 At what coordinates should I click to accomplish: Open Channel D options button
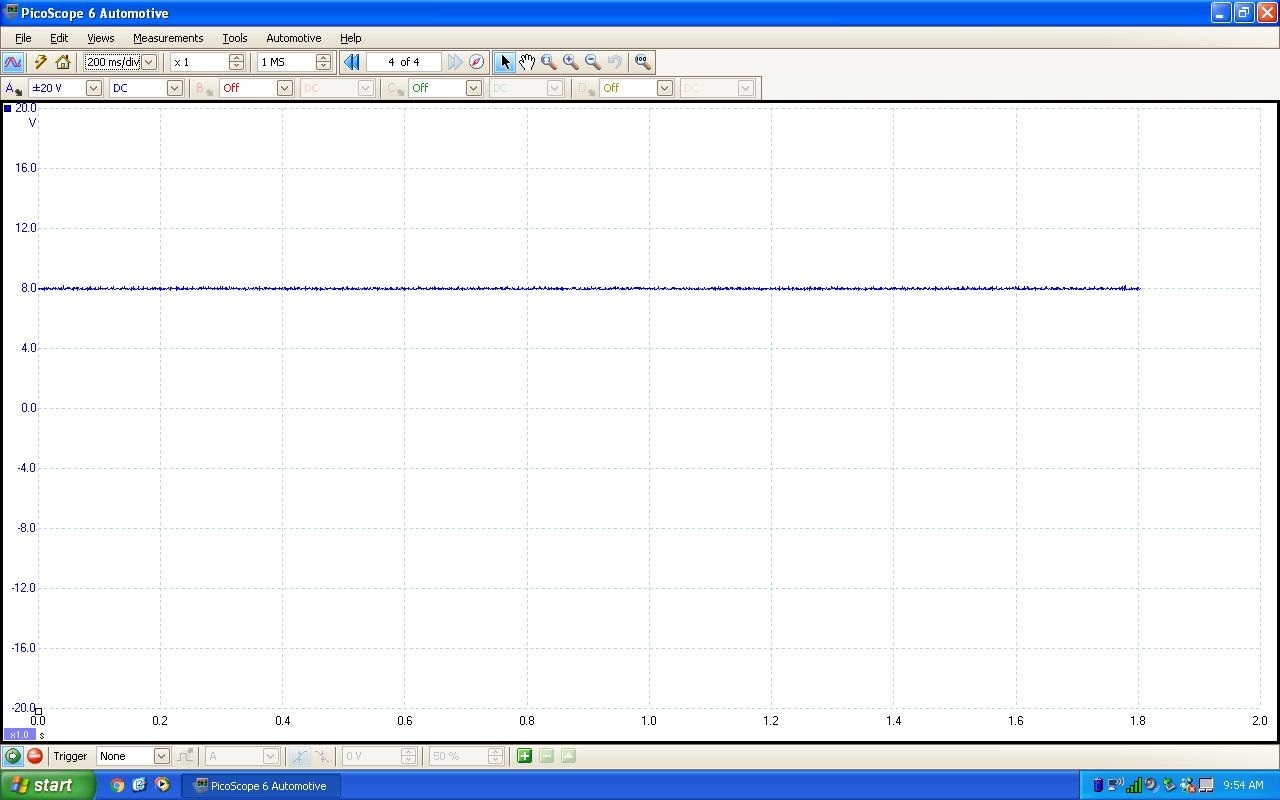coord(586,88)
